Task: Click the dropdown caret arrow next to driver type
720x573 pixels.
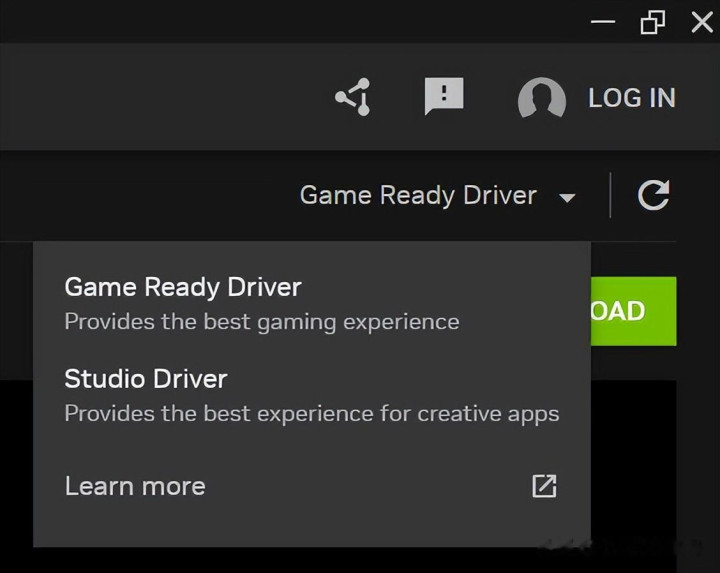Action: coord(567,198)
